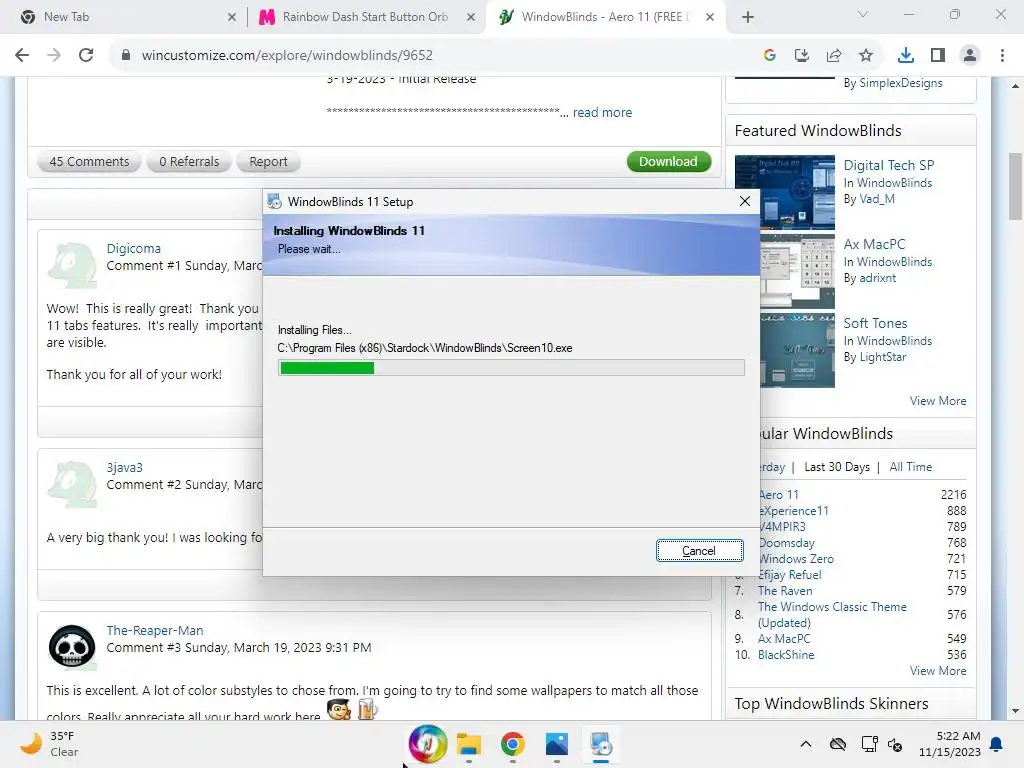Reload the current page
Screen dimensions: 1024x768
tap(86, 56)
